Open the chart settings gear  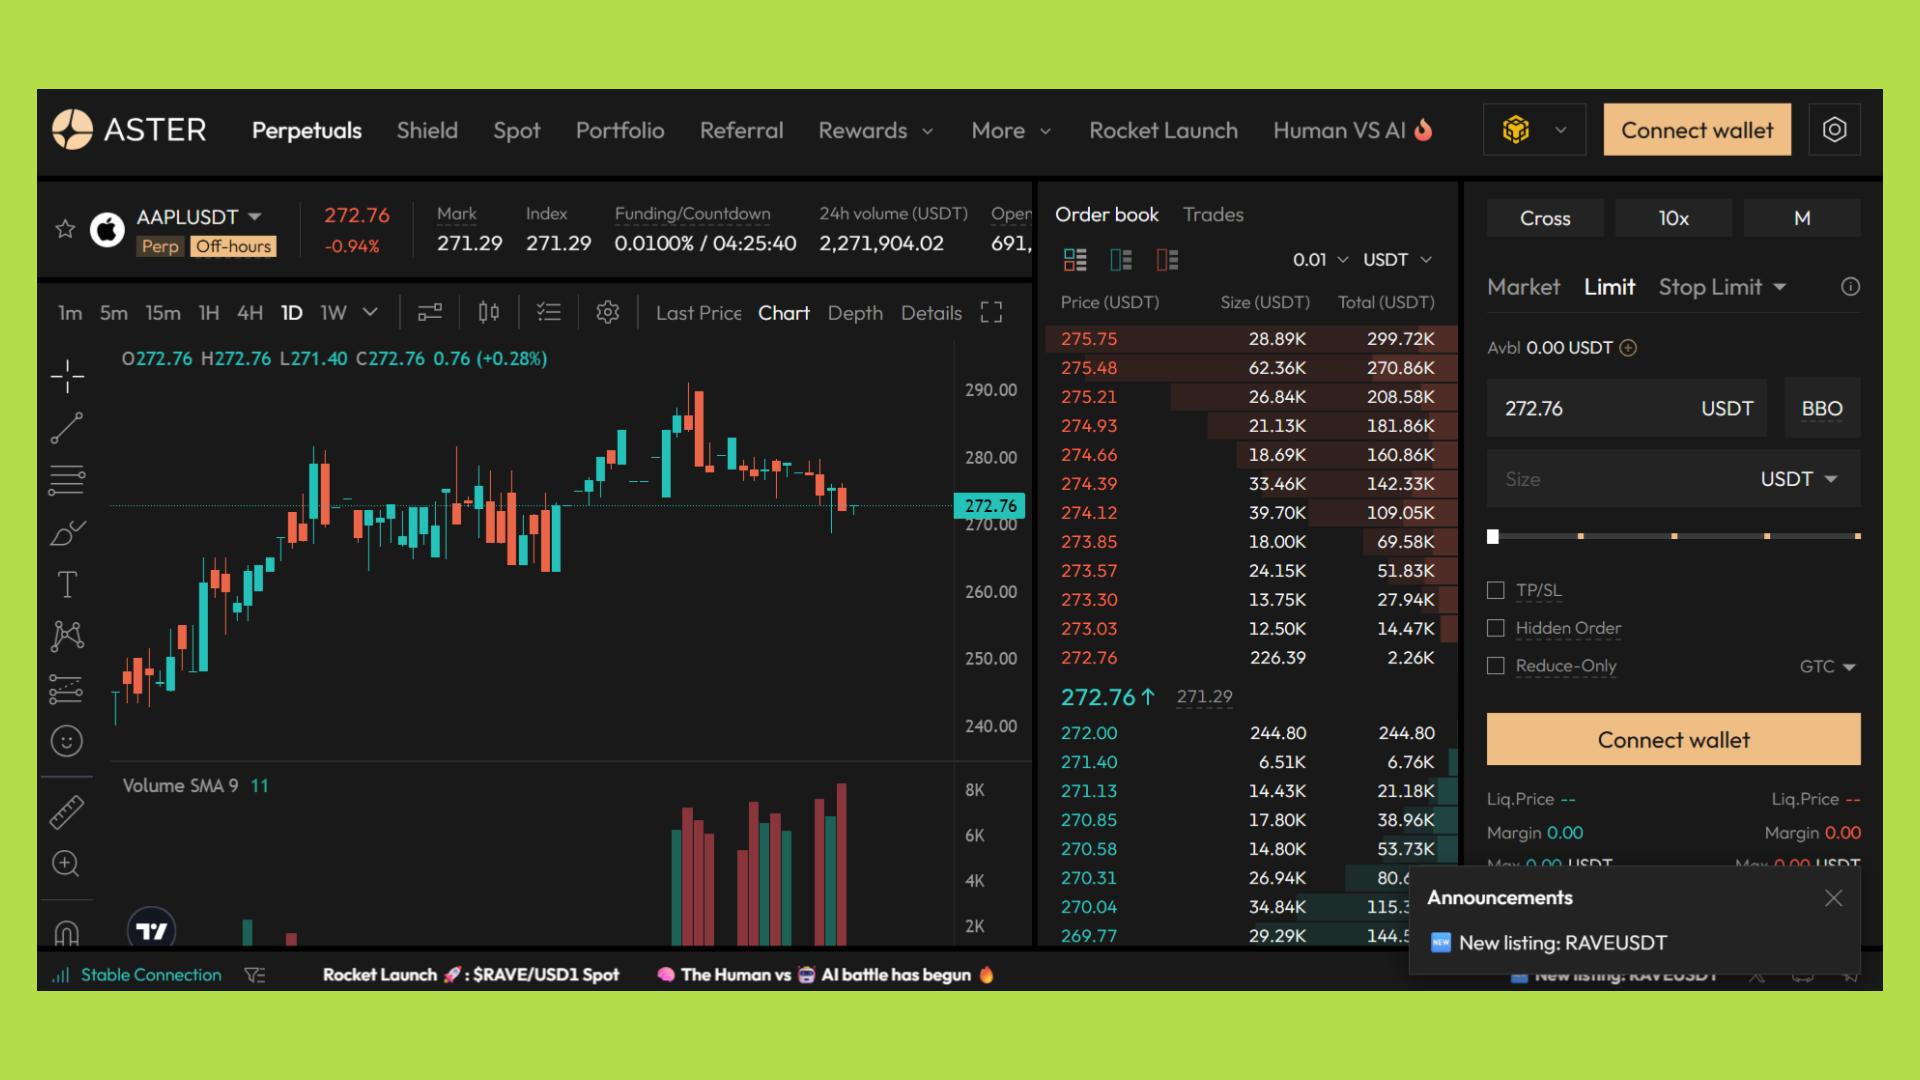(607, 313)
